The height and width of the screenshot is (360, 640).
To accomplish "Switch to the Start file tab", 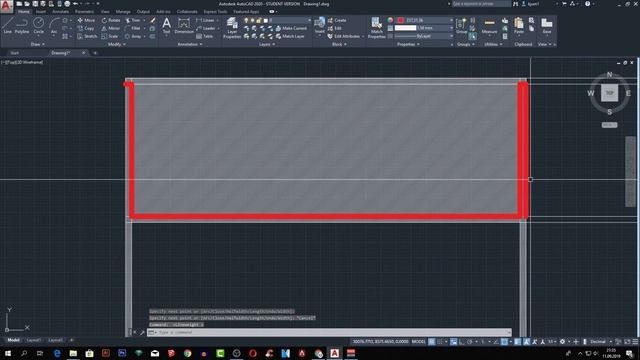I will [15, 53].
